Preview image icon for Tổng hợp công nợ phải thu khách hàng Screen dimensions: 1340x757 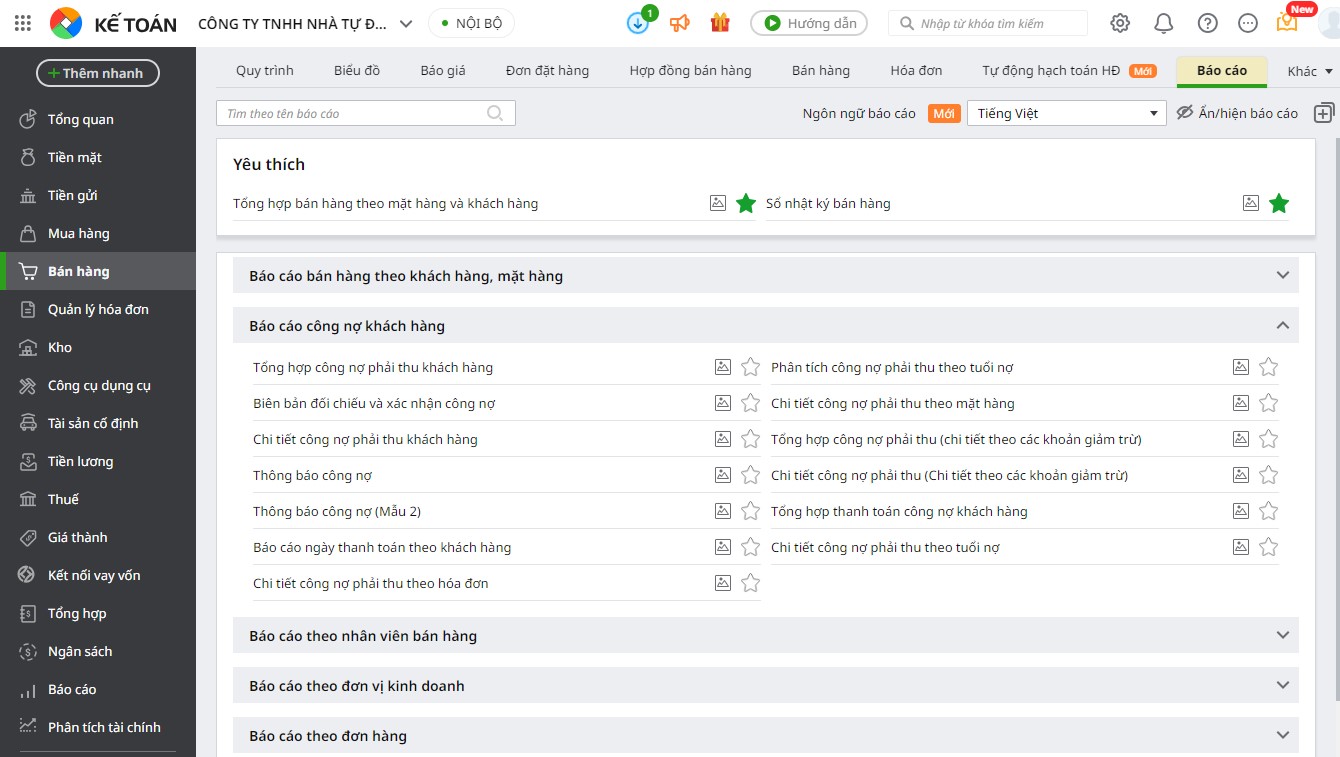coord(723,367)
